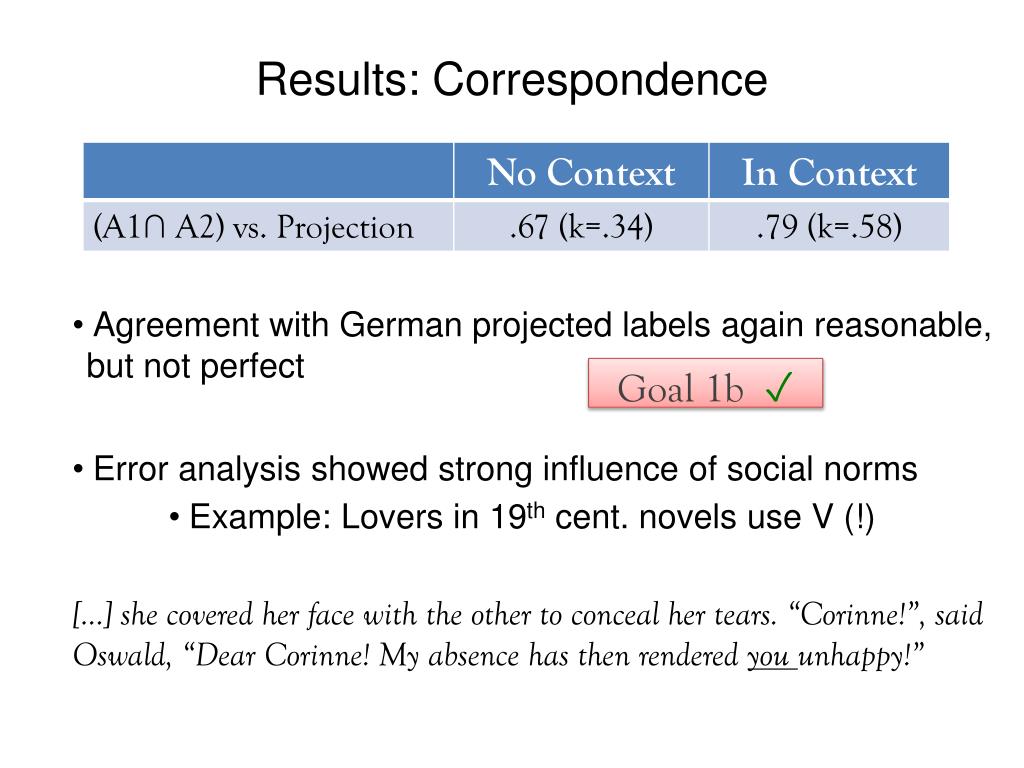Select the slide title Results: Correspondence
This screenshot has width=1024, height=768.
tap(512, 80)
